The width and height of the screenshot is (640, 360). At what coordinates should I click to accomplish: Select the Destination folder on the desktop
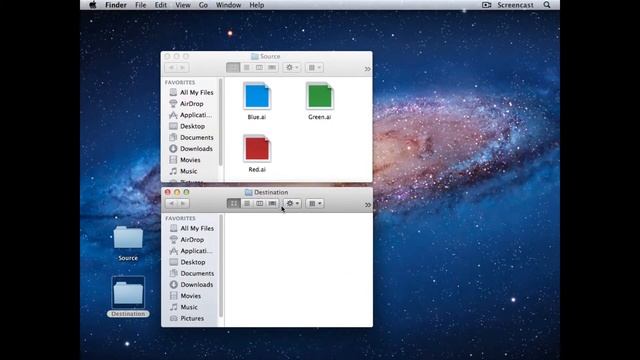point(128,293)
